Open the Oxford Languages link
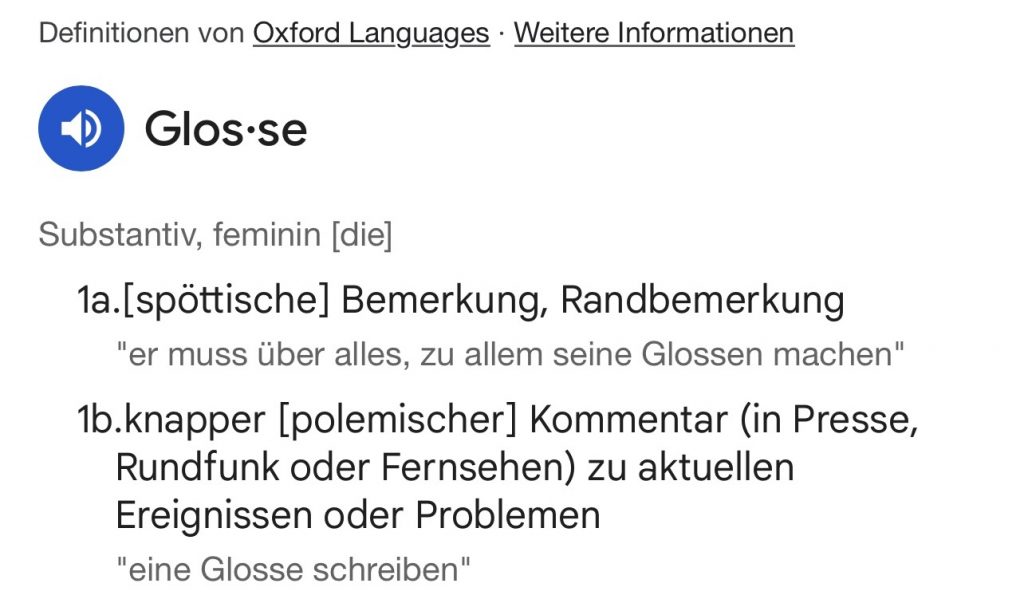Image resolution: width=1024 pixels, height=603 pixels. [x=370, y=33]
